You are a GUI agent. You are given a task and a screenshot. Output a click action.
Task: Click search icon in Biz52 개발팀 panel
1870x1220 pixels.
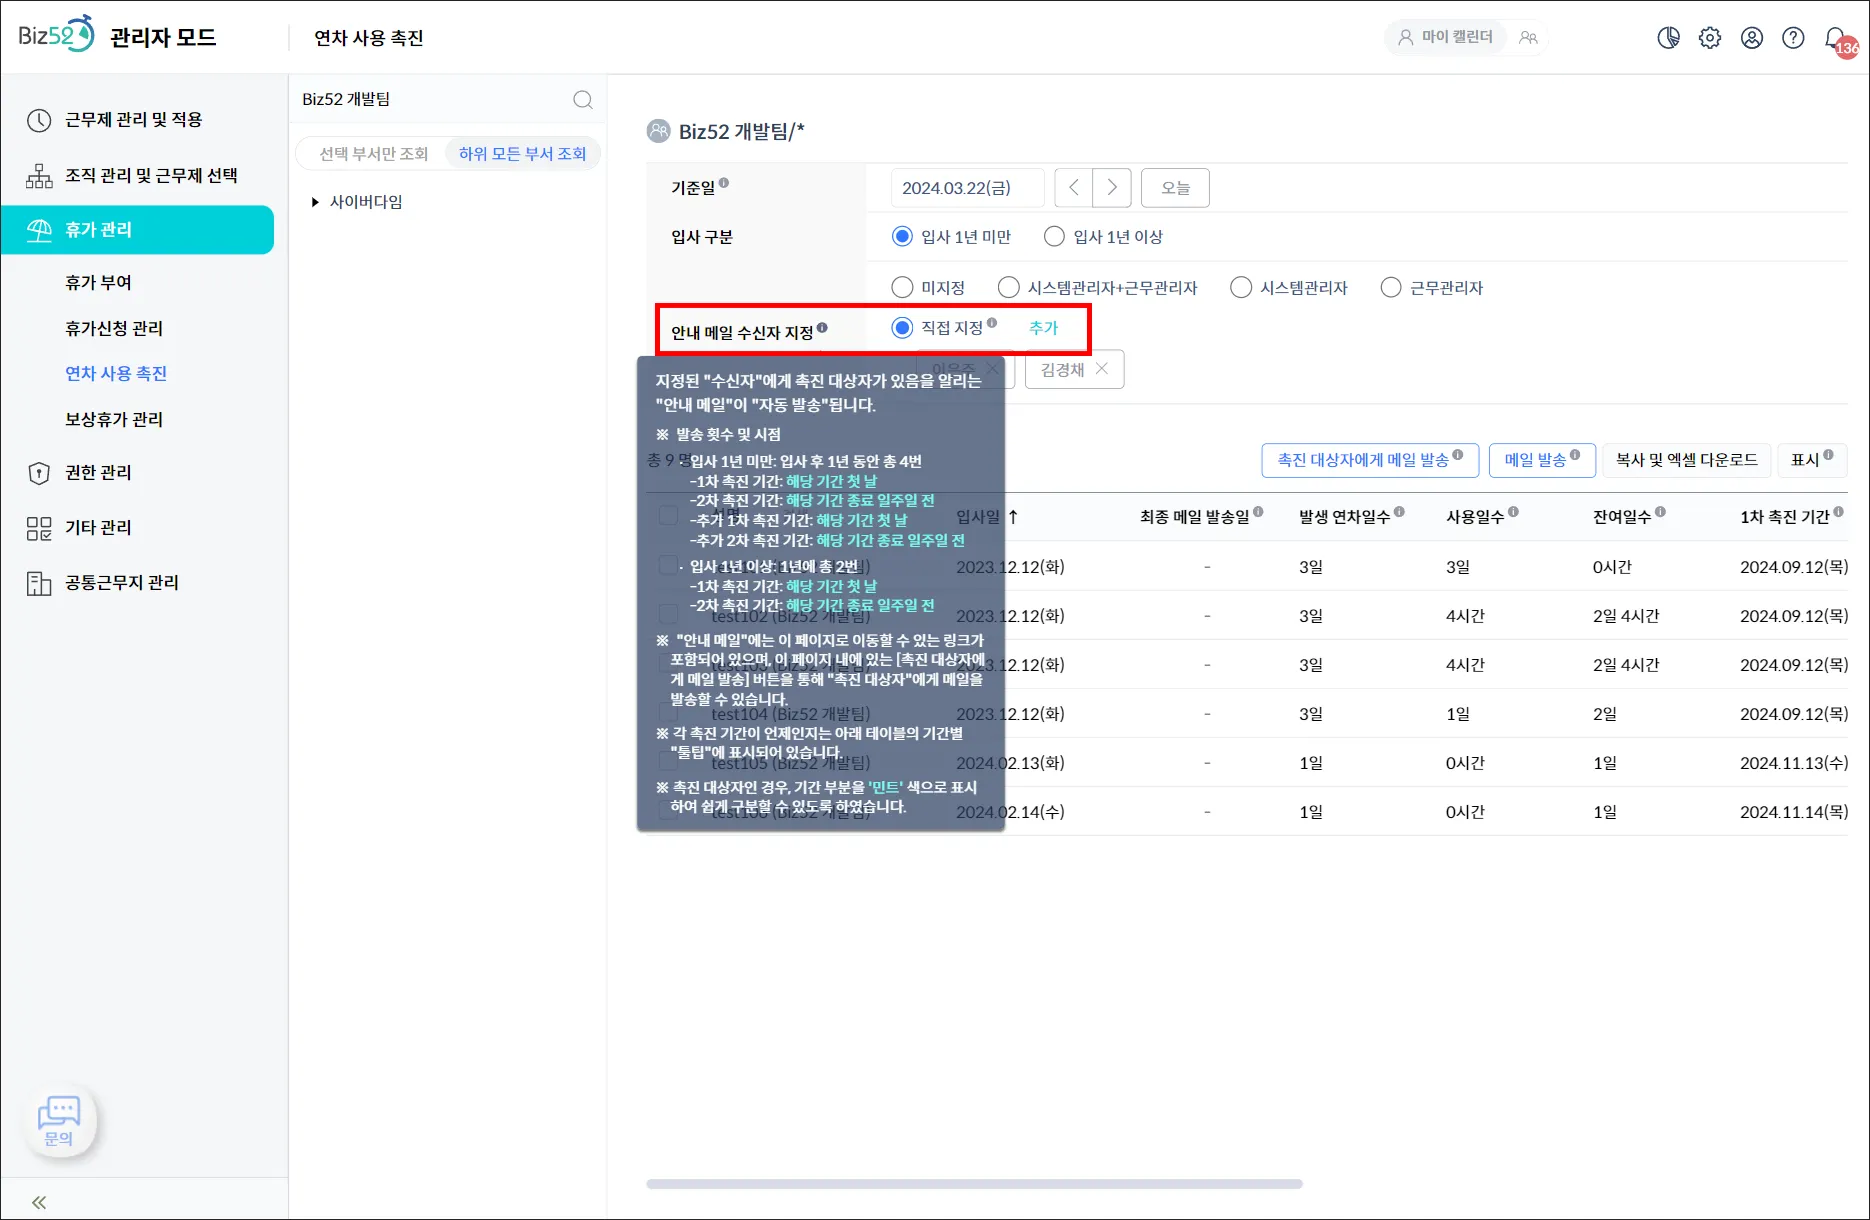coord(583,99)
